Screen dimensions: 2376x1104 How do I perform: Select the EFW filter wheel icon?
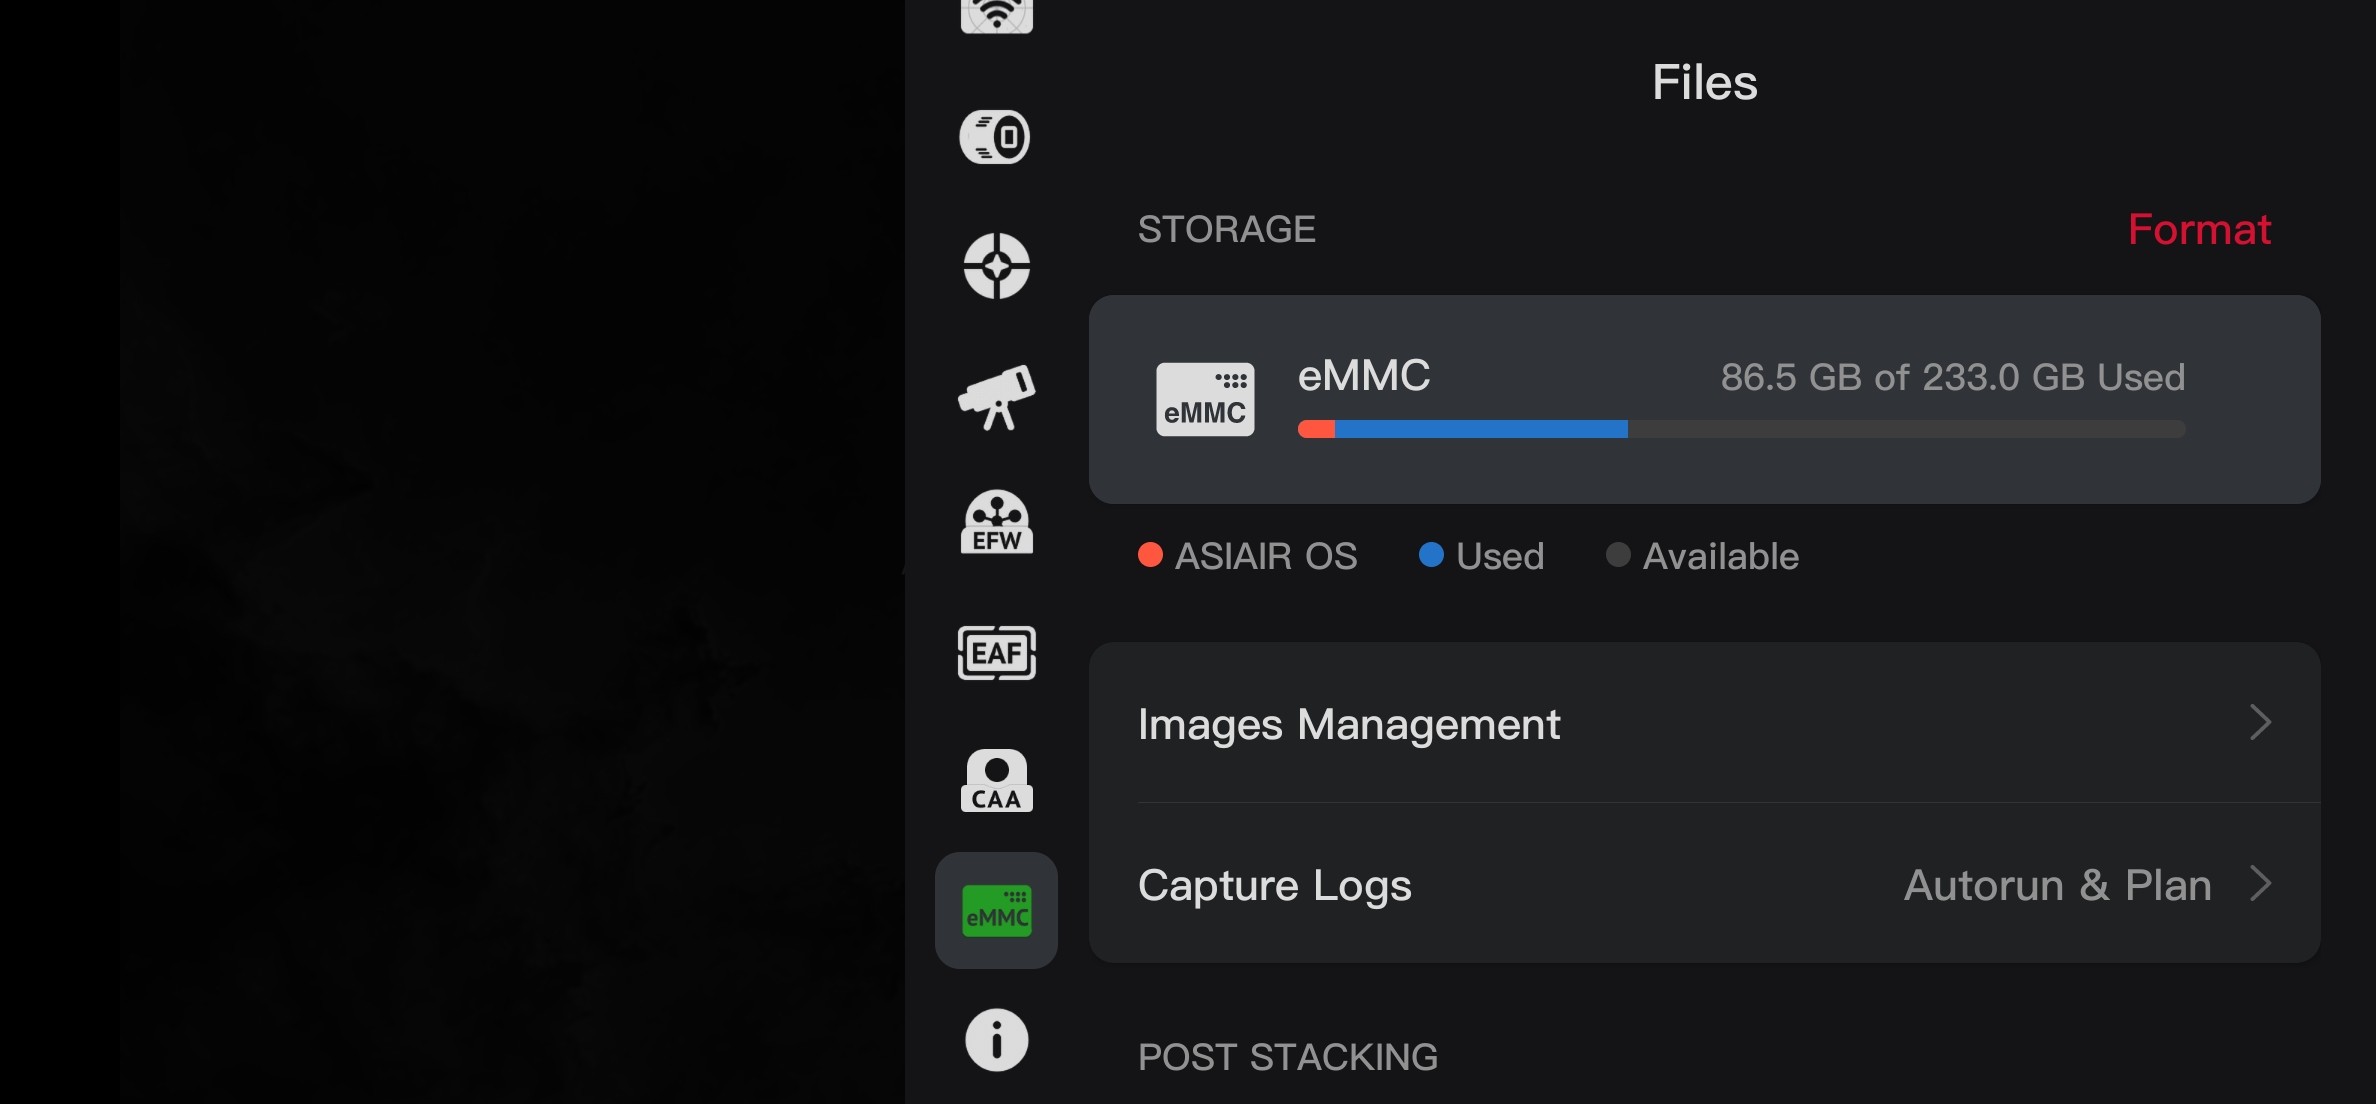(996, 522)
